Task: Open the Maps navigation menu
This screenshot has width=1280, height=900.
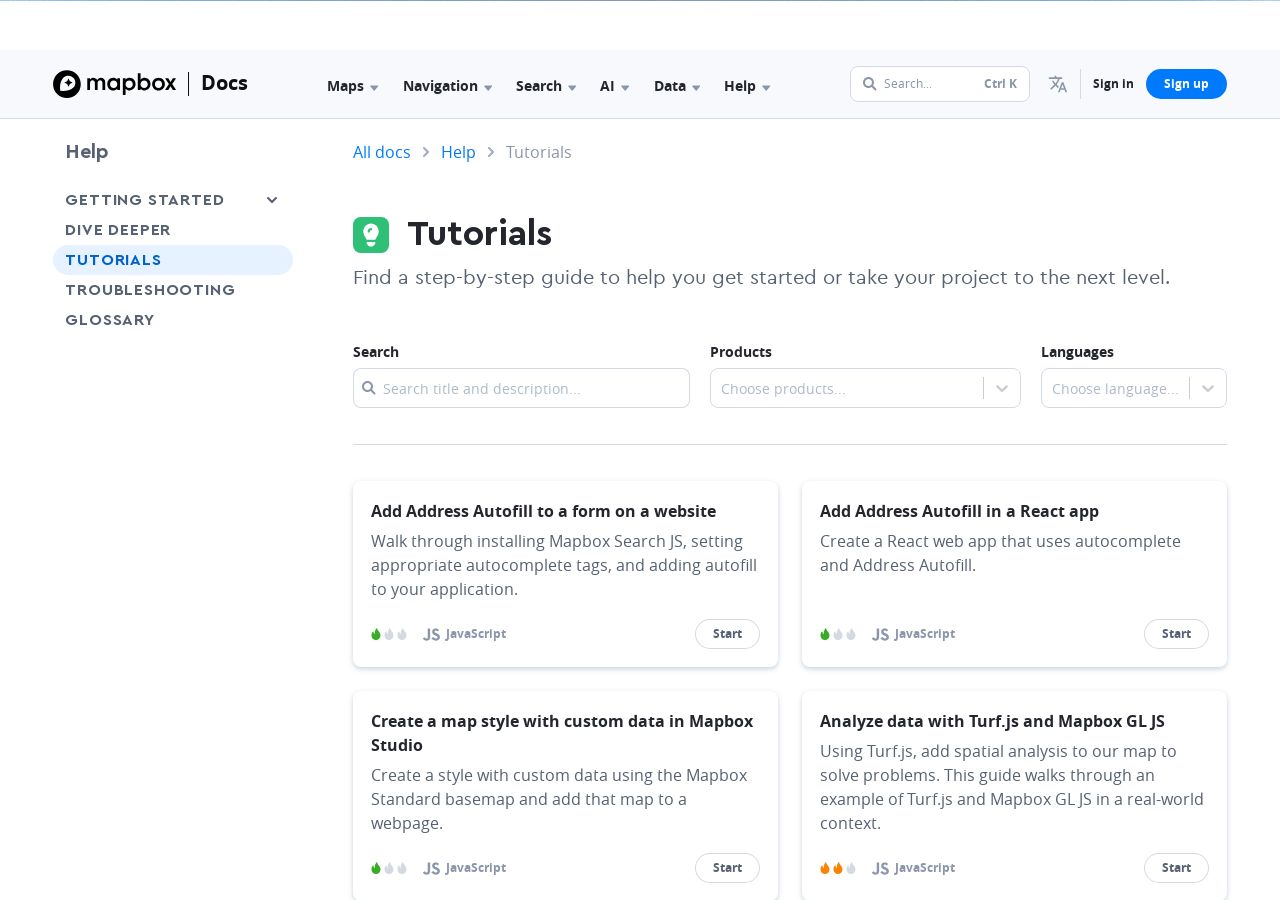Action: 353,86
